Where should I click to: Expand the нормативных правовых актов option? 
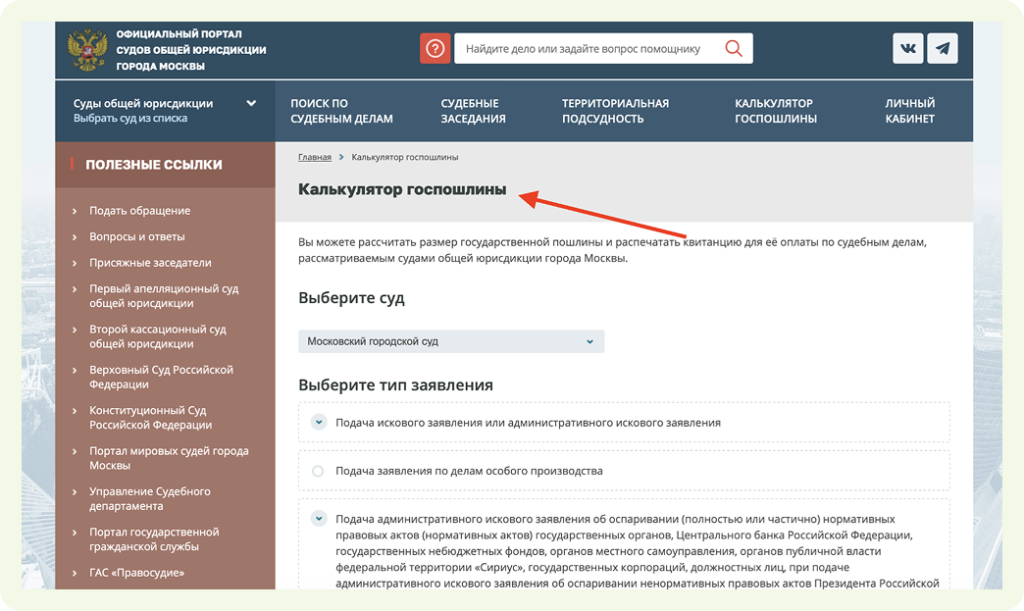coord(318,518)
